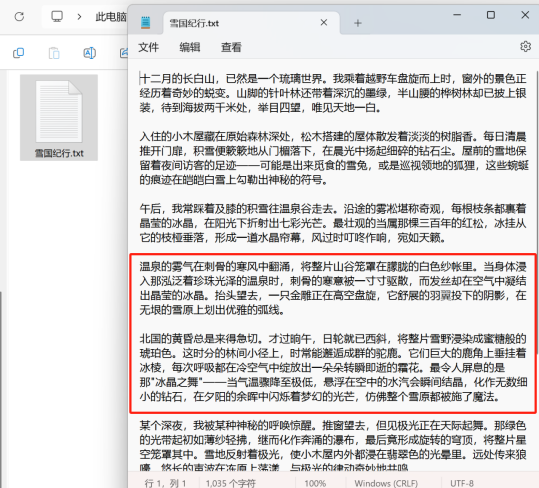Viewport: 539px width, 488px height.
Task: Click the UTF-8 encoding status entry
Action: click(462, 483)
